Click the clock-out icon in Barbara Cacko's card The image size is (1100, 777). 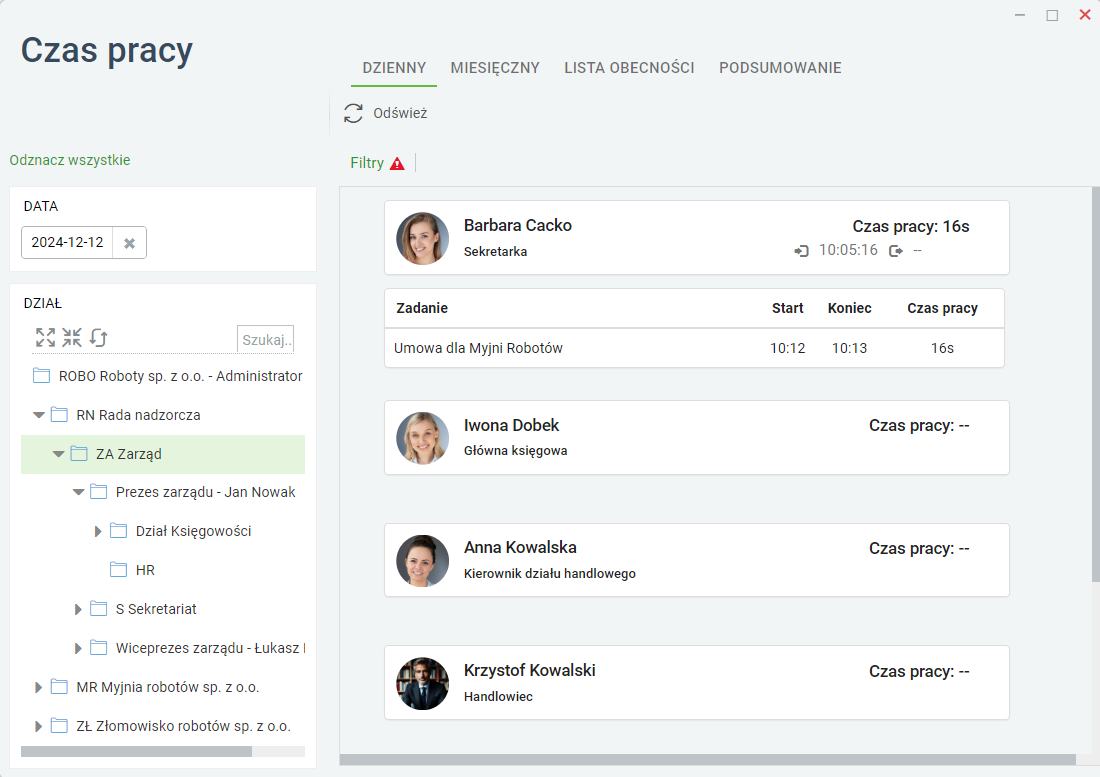point(896,250)
